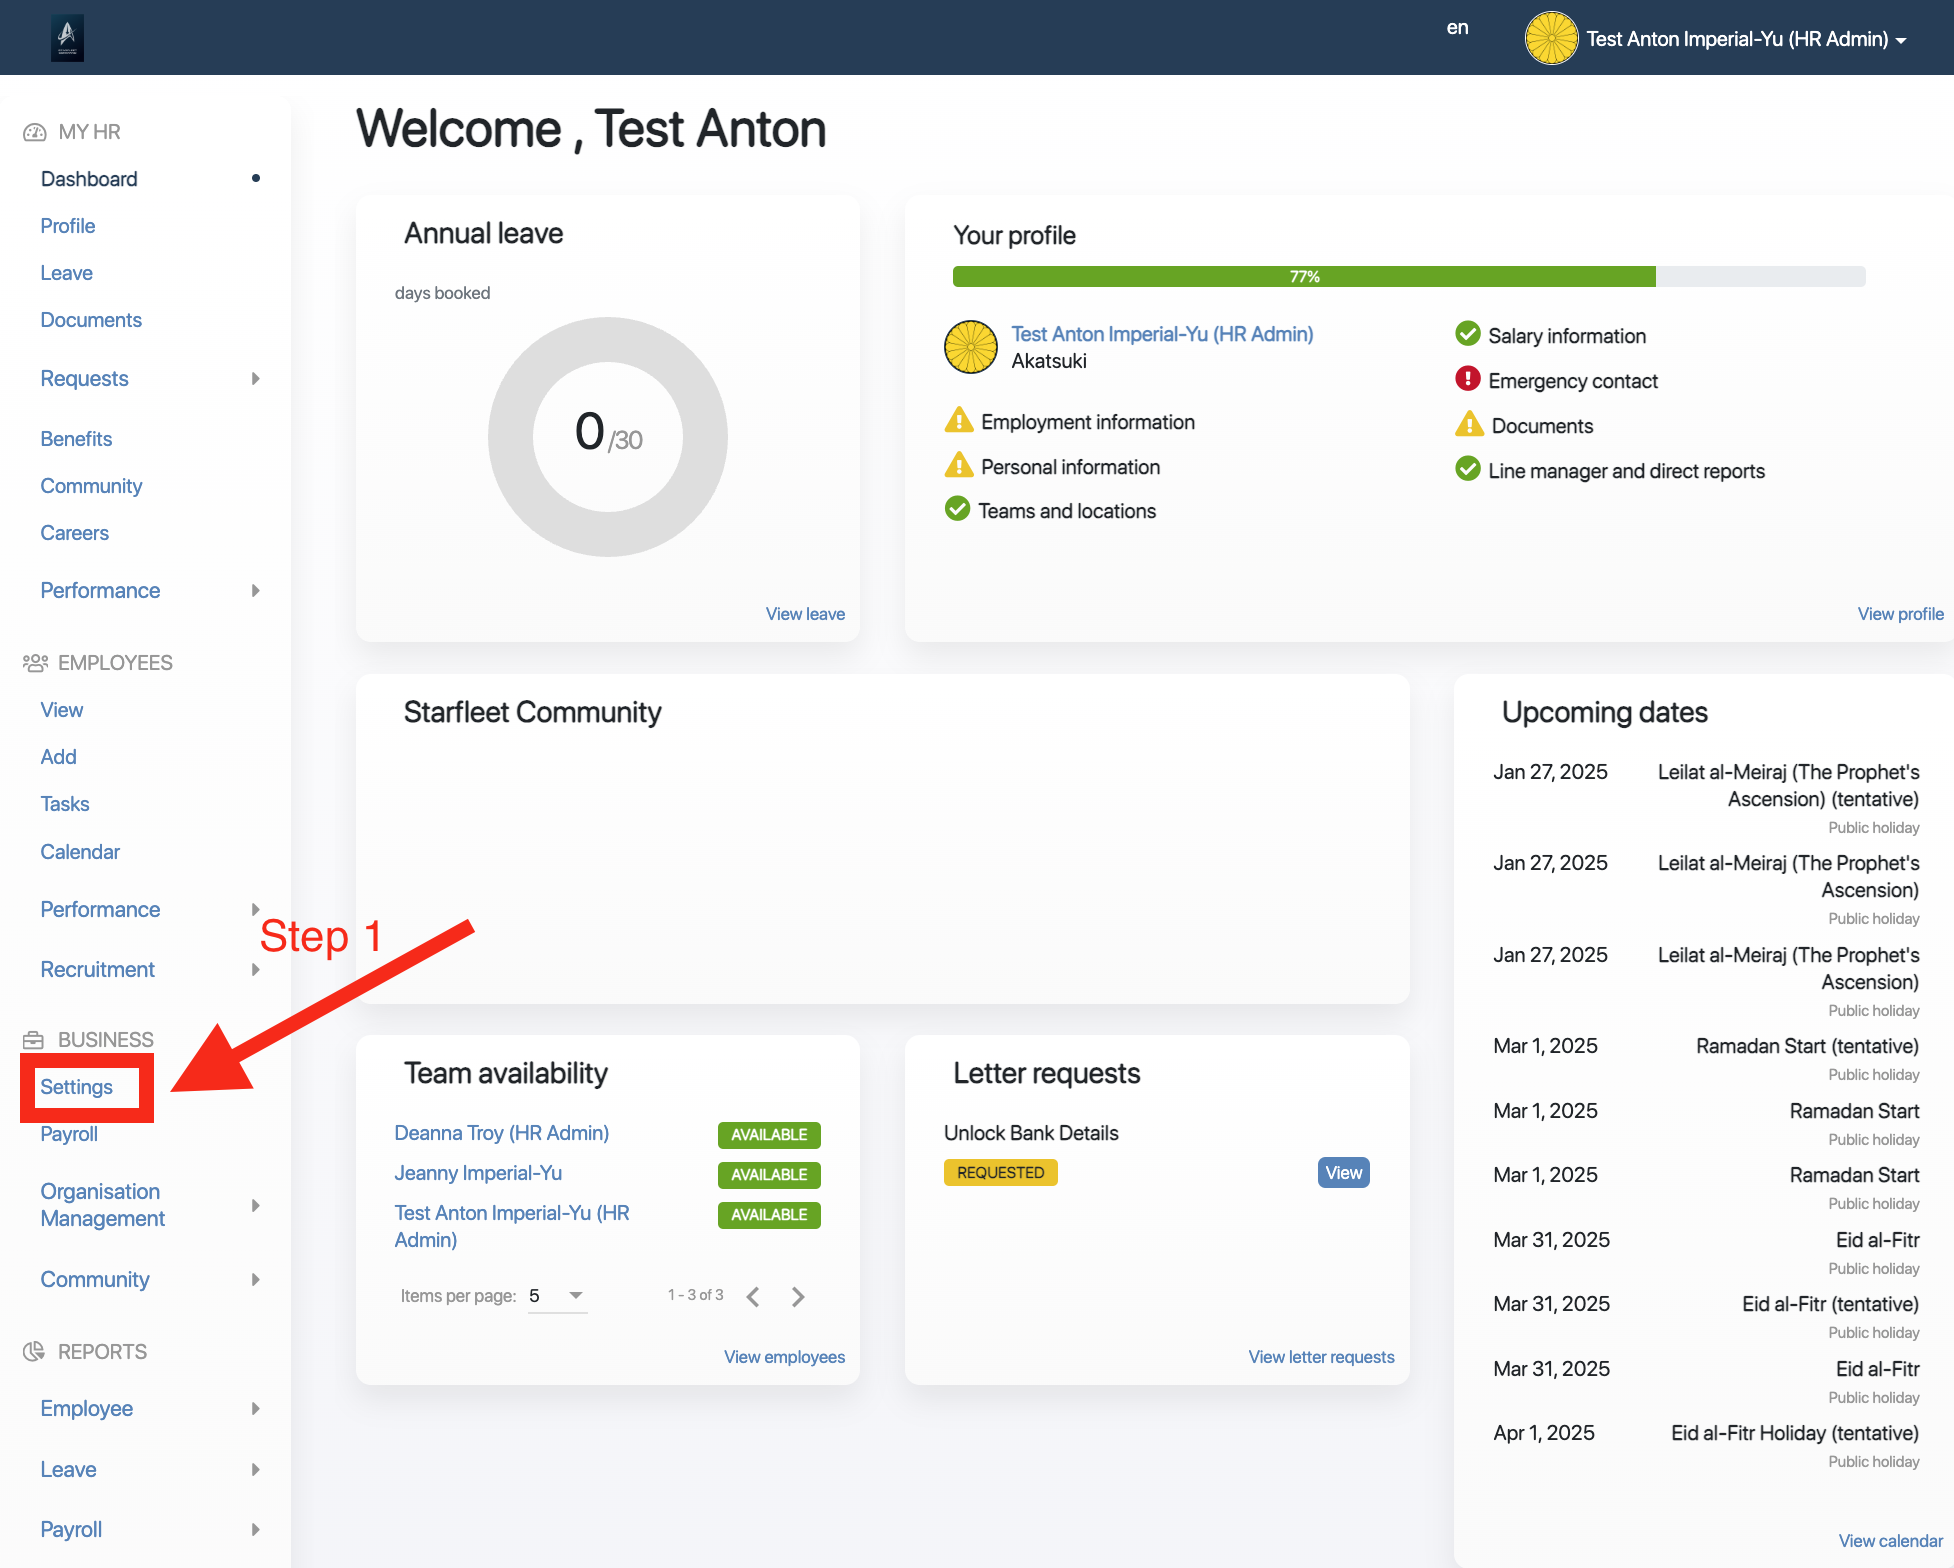The image size is (1954, 1568).
Task: Click the 77% profile progress bar
Action: pos(1304,277)
